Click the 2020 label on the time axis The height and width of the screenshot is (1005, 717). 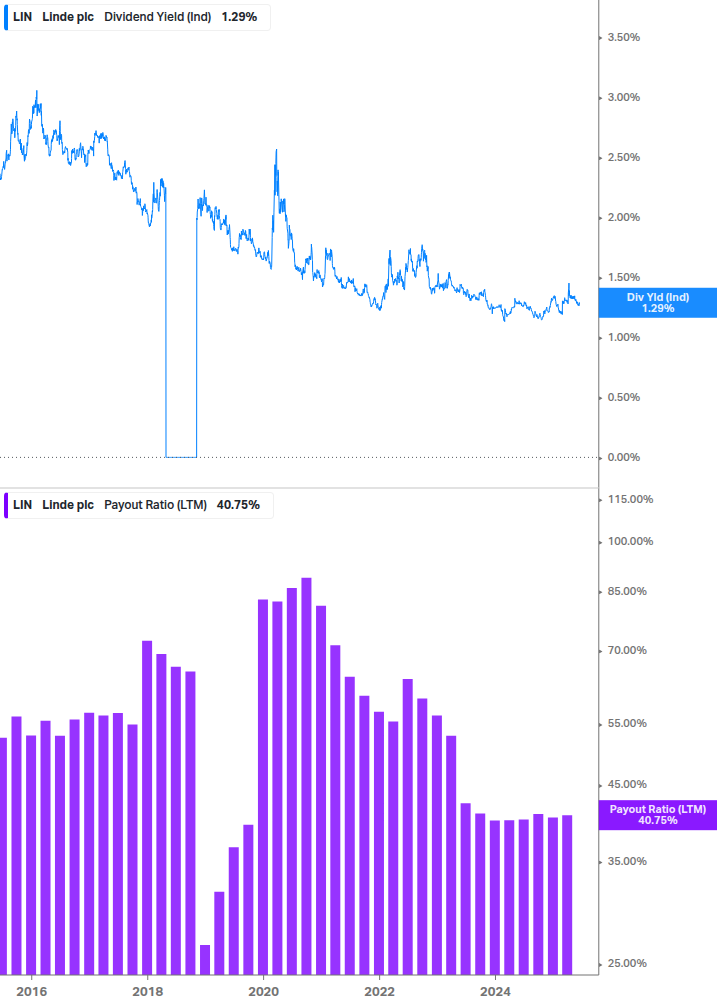263,992
